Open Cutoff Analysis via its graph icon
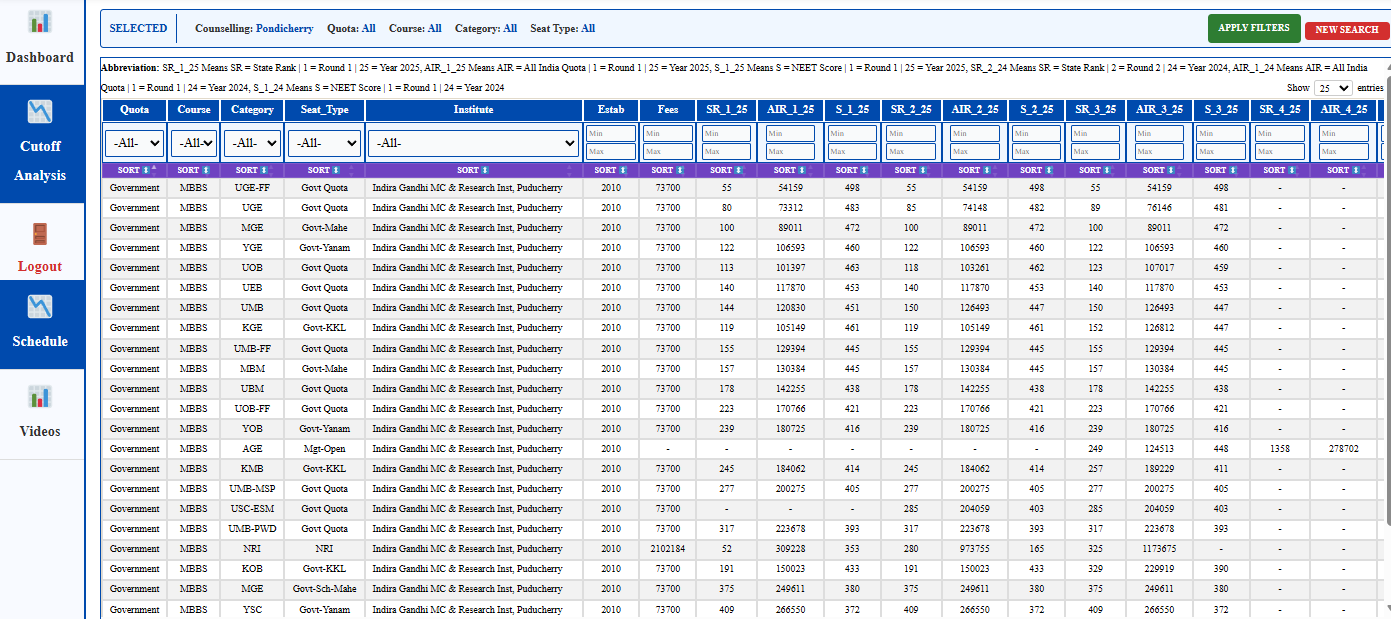Screen dimensions: 1391x619 coord(40,110)
